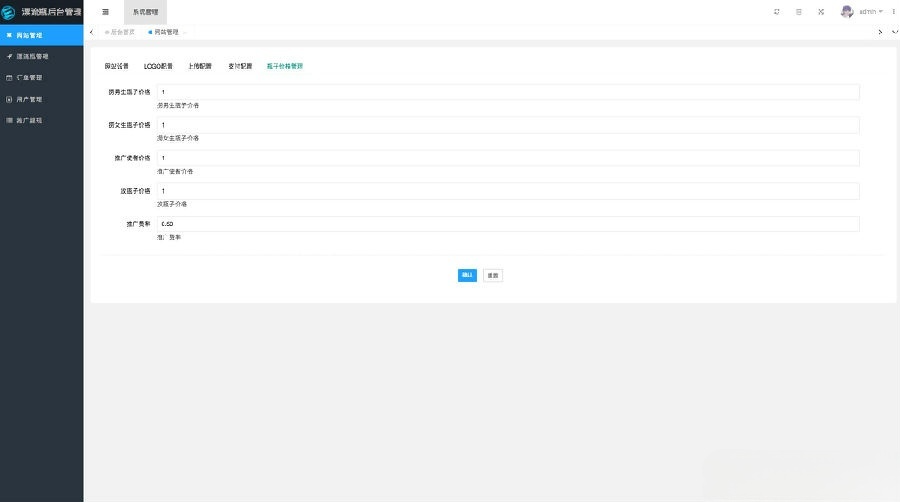Click the admin user avatar
This screenshot has height=502, width=900.
pos(847,12)
